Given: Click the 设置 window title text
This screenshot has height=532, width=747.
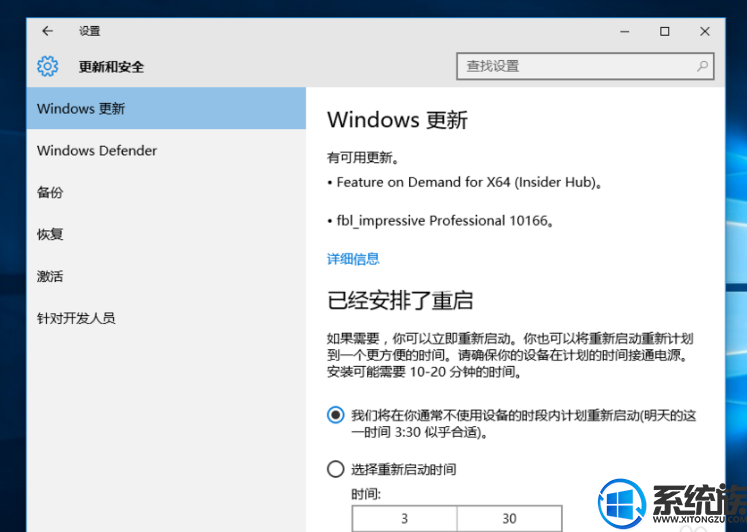Looking at the screenshot, I should 90,31.
